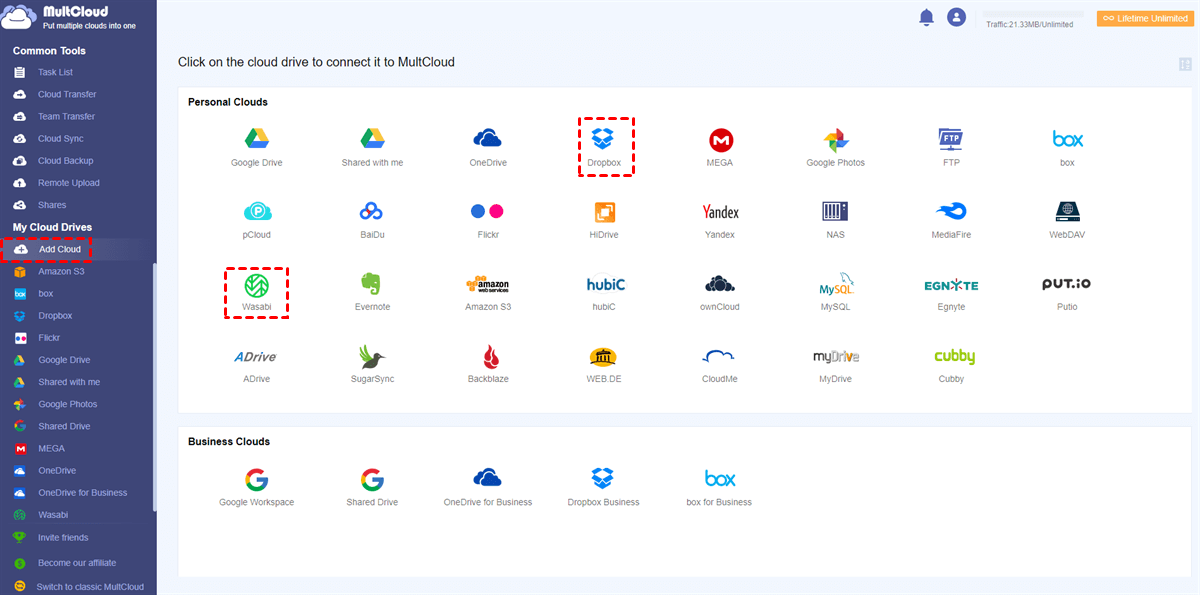Image resolution: width=1200 pixels, height=595 pixels.
Task: Switch to classic MultCloud
Action: pos(90,587)
